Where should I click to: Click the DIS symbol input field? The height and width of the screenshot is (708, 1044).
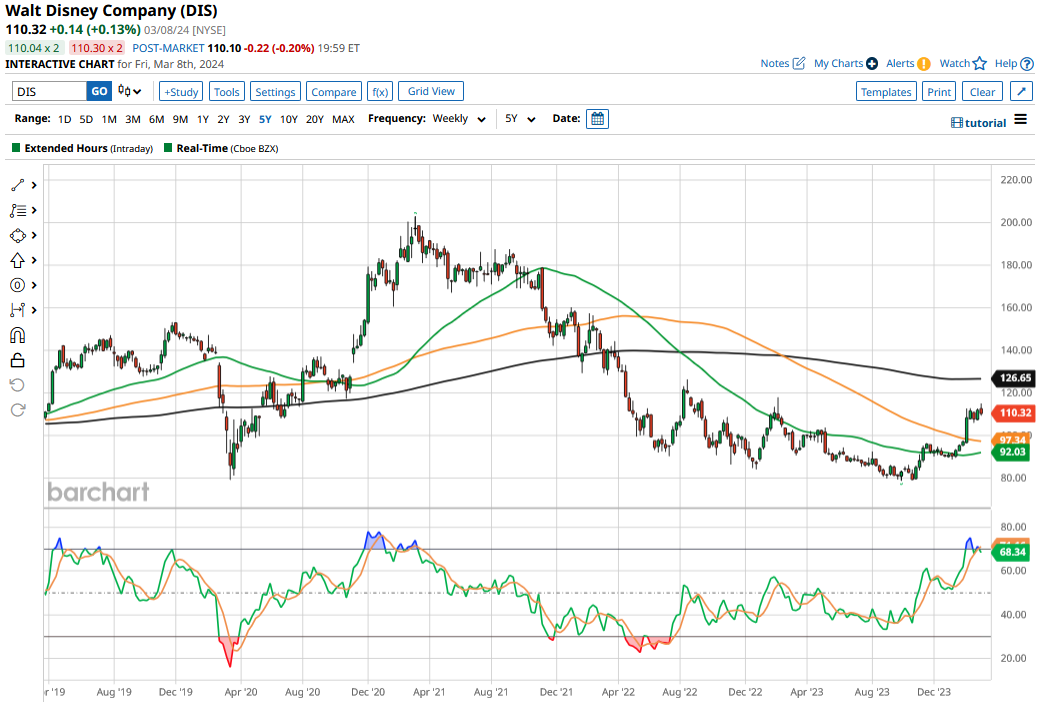(48, 91)
